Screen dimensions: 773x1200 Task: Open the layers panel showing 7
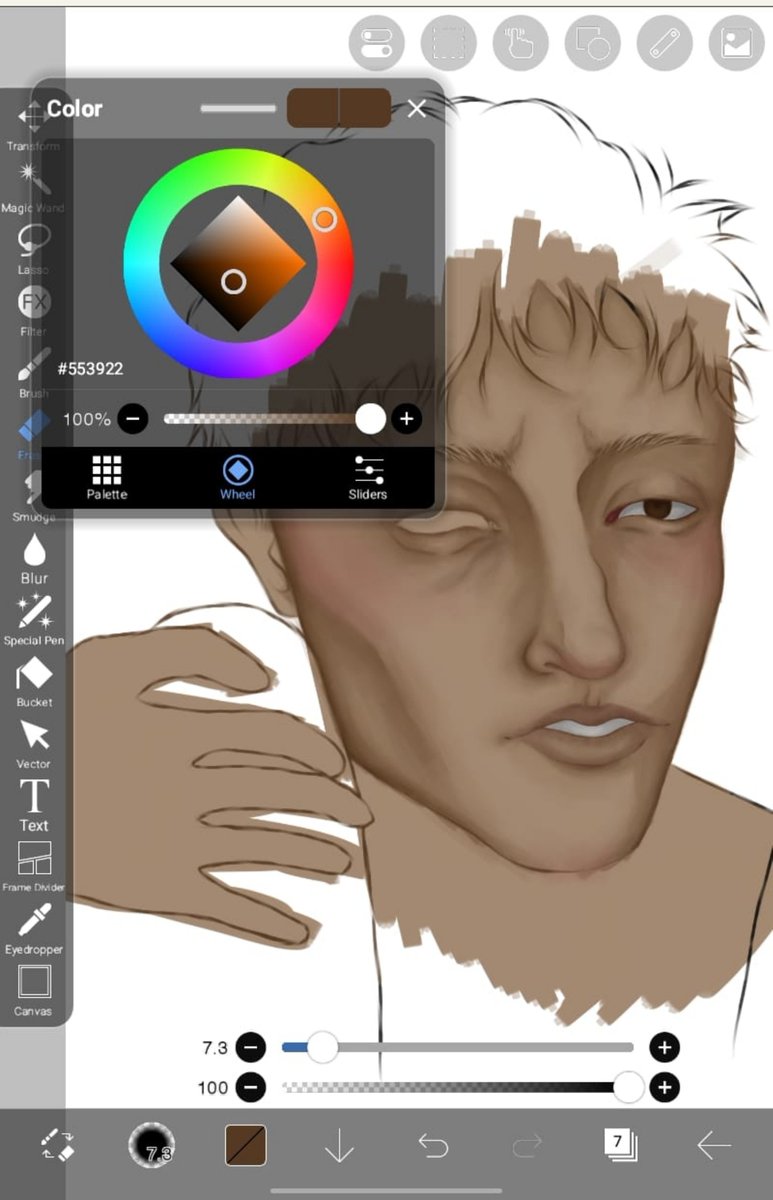click(620, 1145)
